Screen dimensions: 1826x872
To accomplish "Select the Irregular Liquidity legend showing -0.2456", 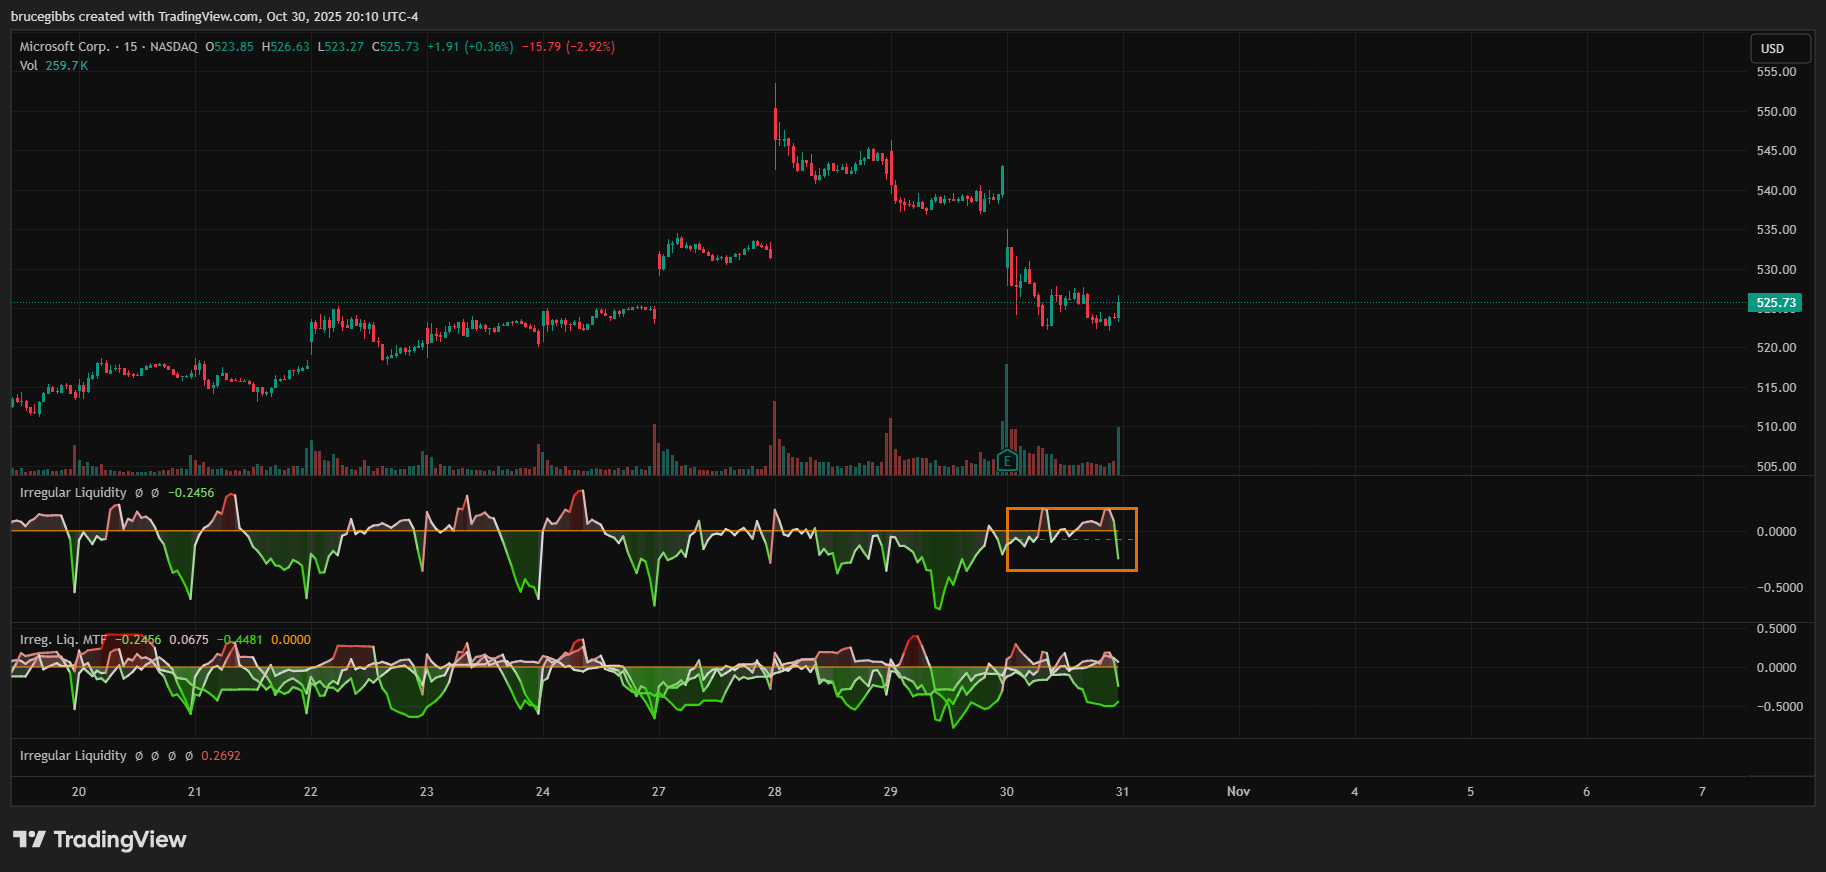I will pyautogui.click(x=73, y=493).
